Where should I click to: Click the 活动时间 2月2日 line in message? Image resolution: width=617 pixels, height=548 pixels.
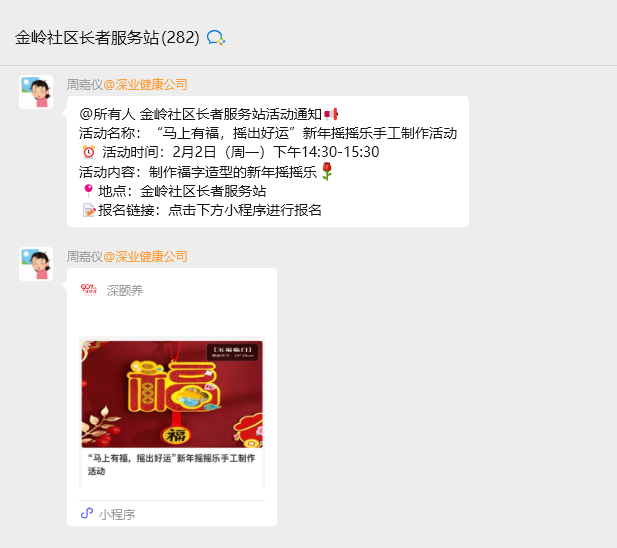(230, 152)
